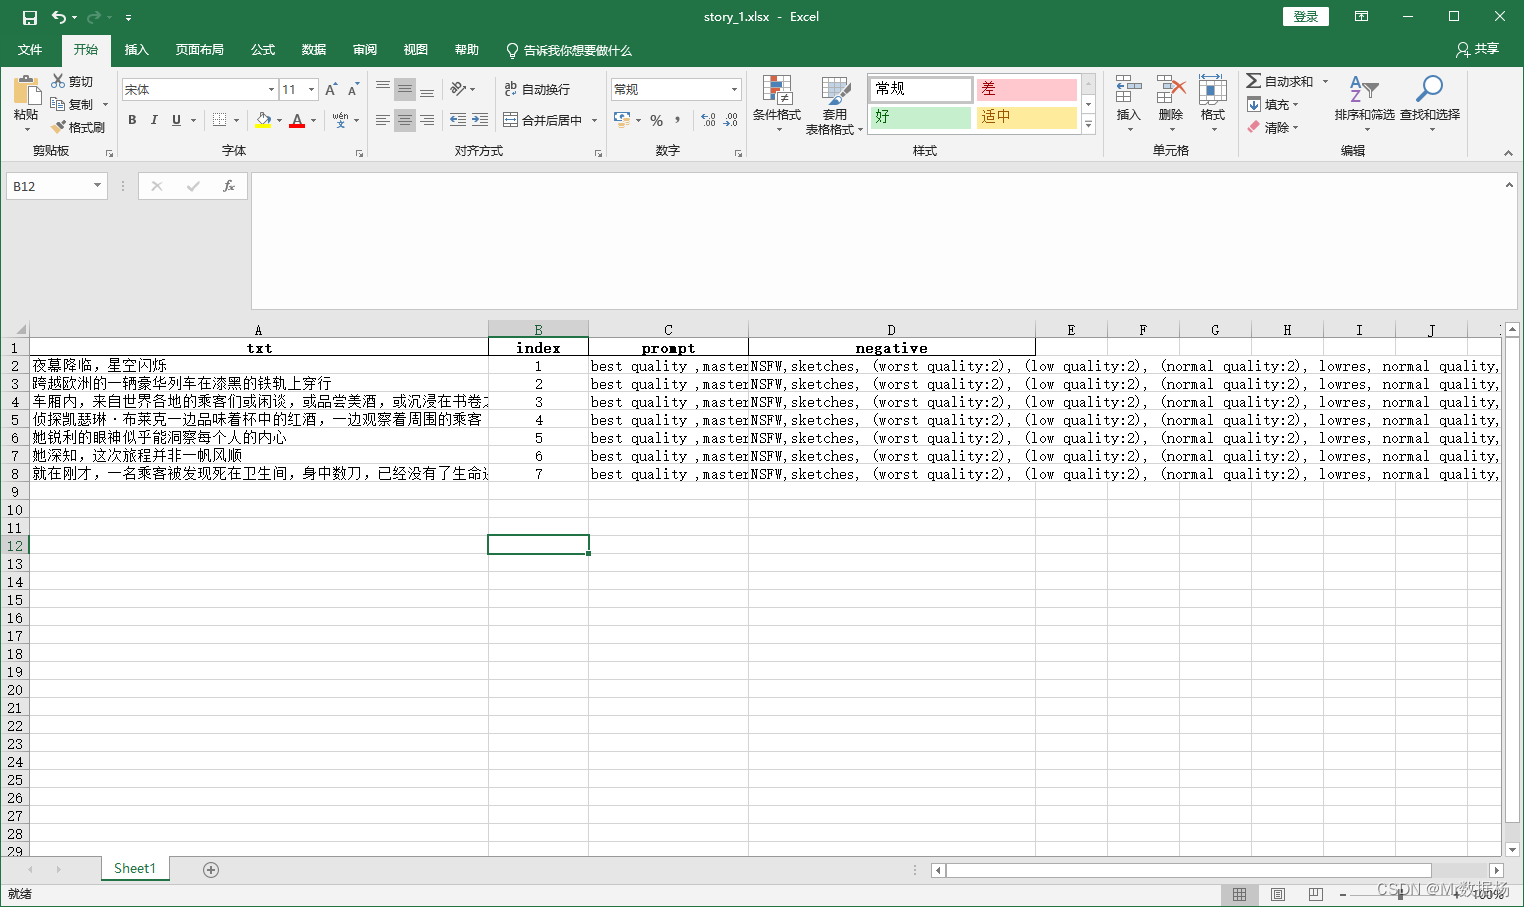Image resolution: width=1524 pixels, height=907 pixels.
Task: Click the 登录 sign-in button
Action: 1306,16
